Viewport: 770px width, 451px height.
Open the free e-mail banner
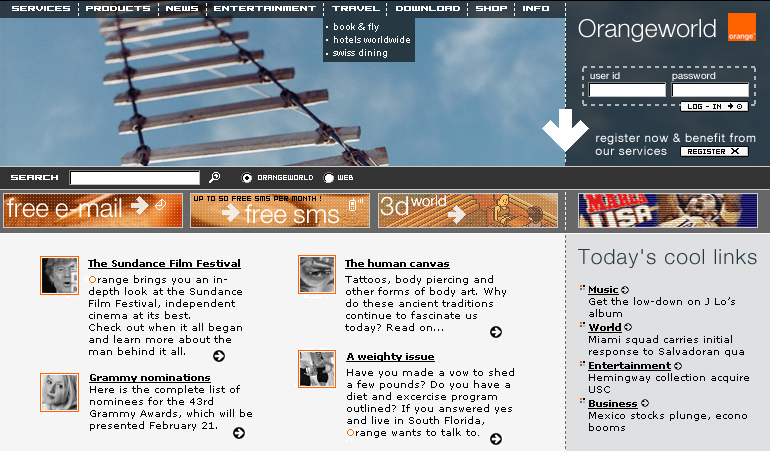click(93, 210)
